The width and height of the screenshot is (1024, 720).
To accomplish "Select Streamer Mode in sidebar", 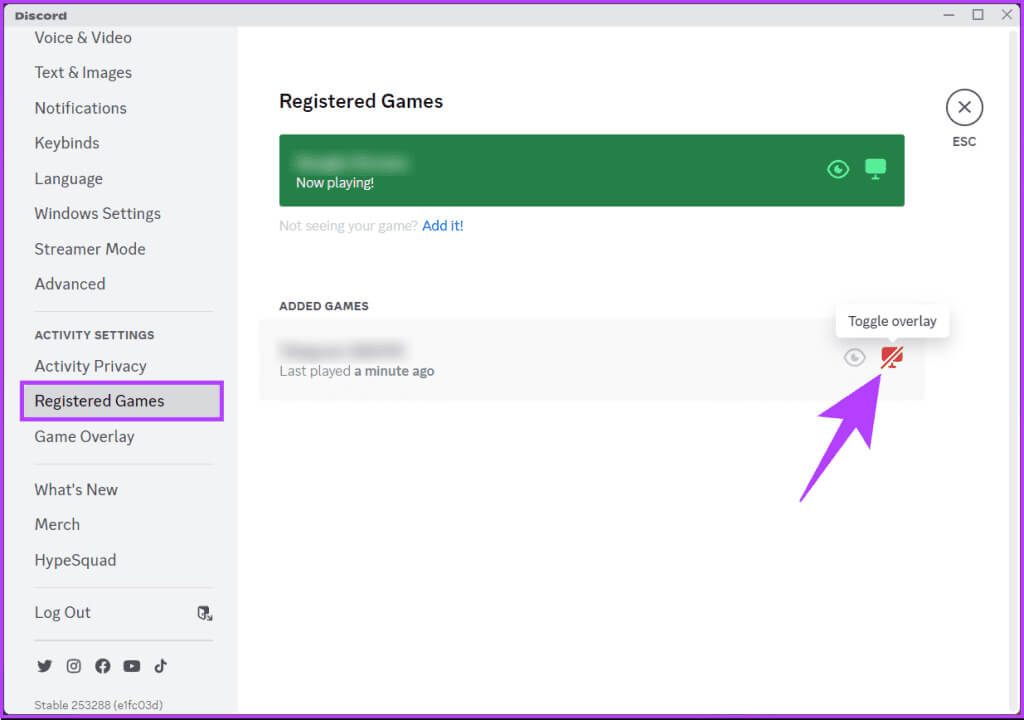I will coord(90,249).
